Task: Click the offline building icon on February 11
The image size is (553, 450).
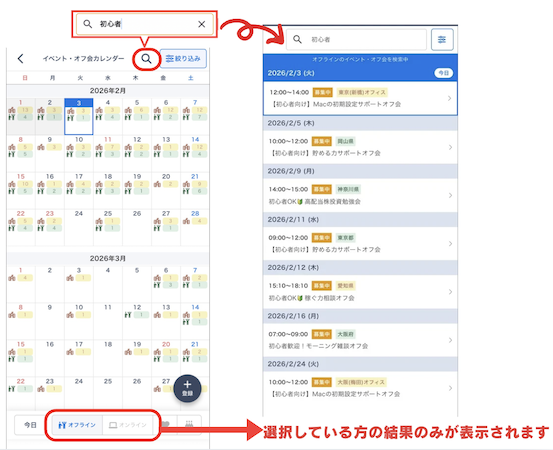Action: [99, 147]
